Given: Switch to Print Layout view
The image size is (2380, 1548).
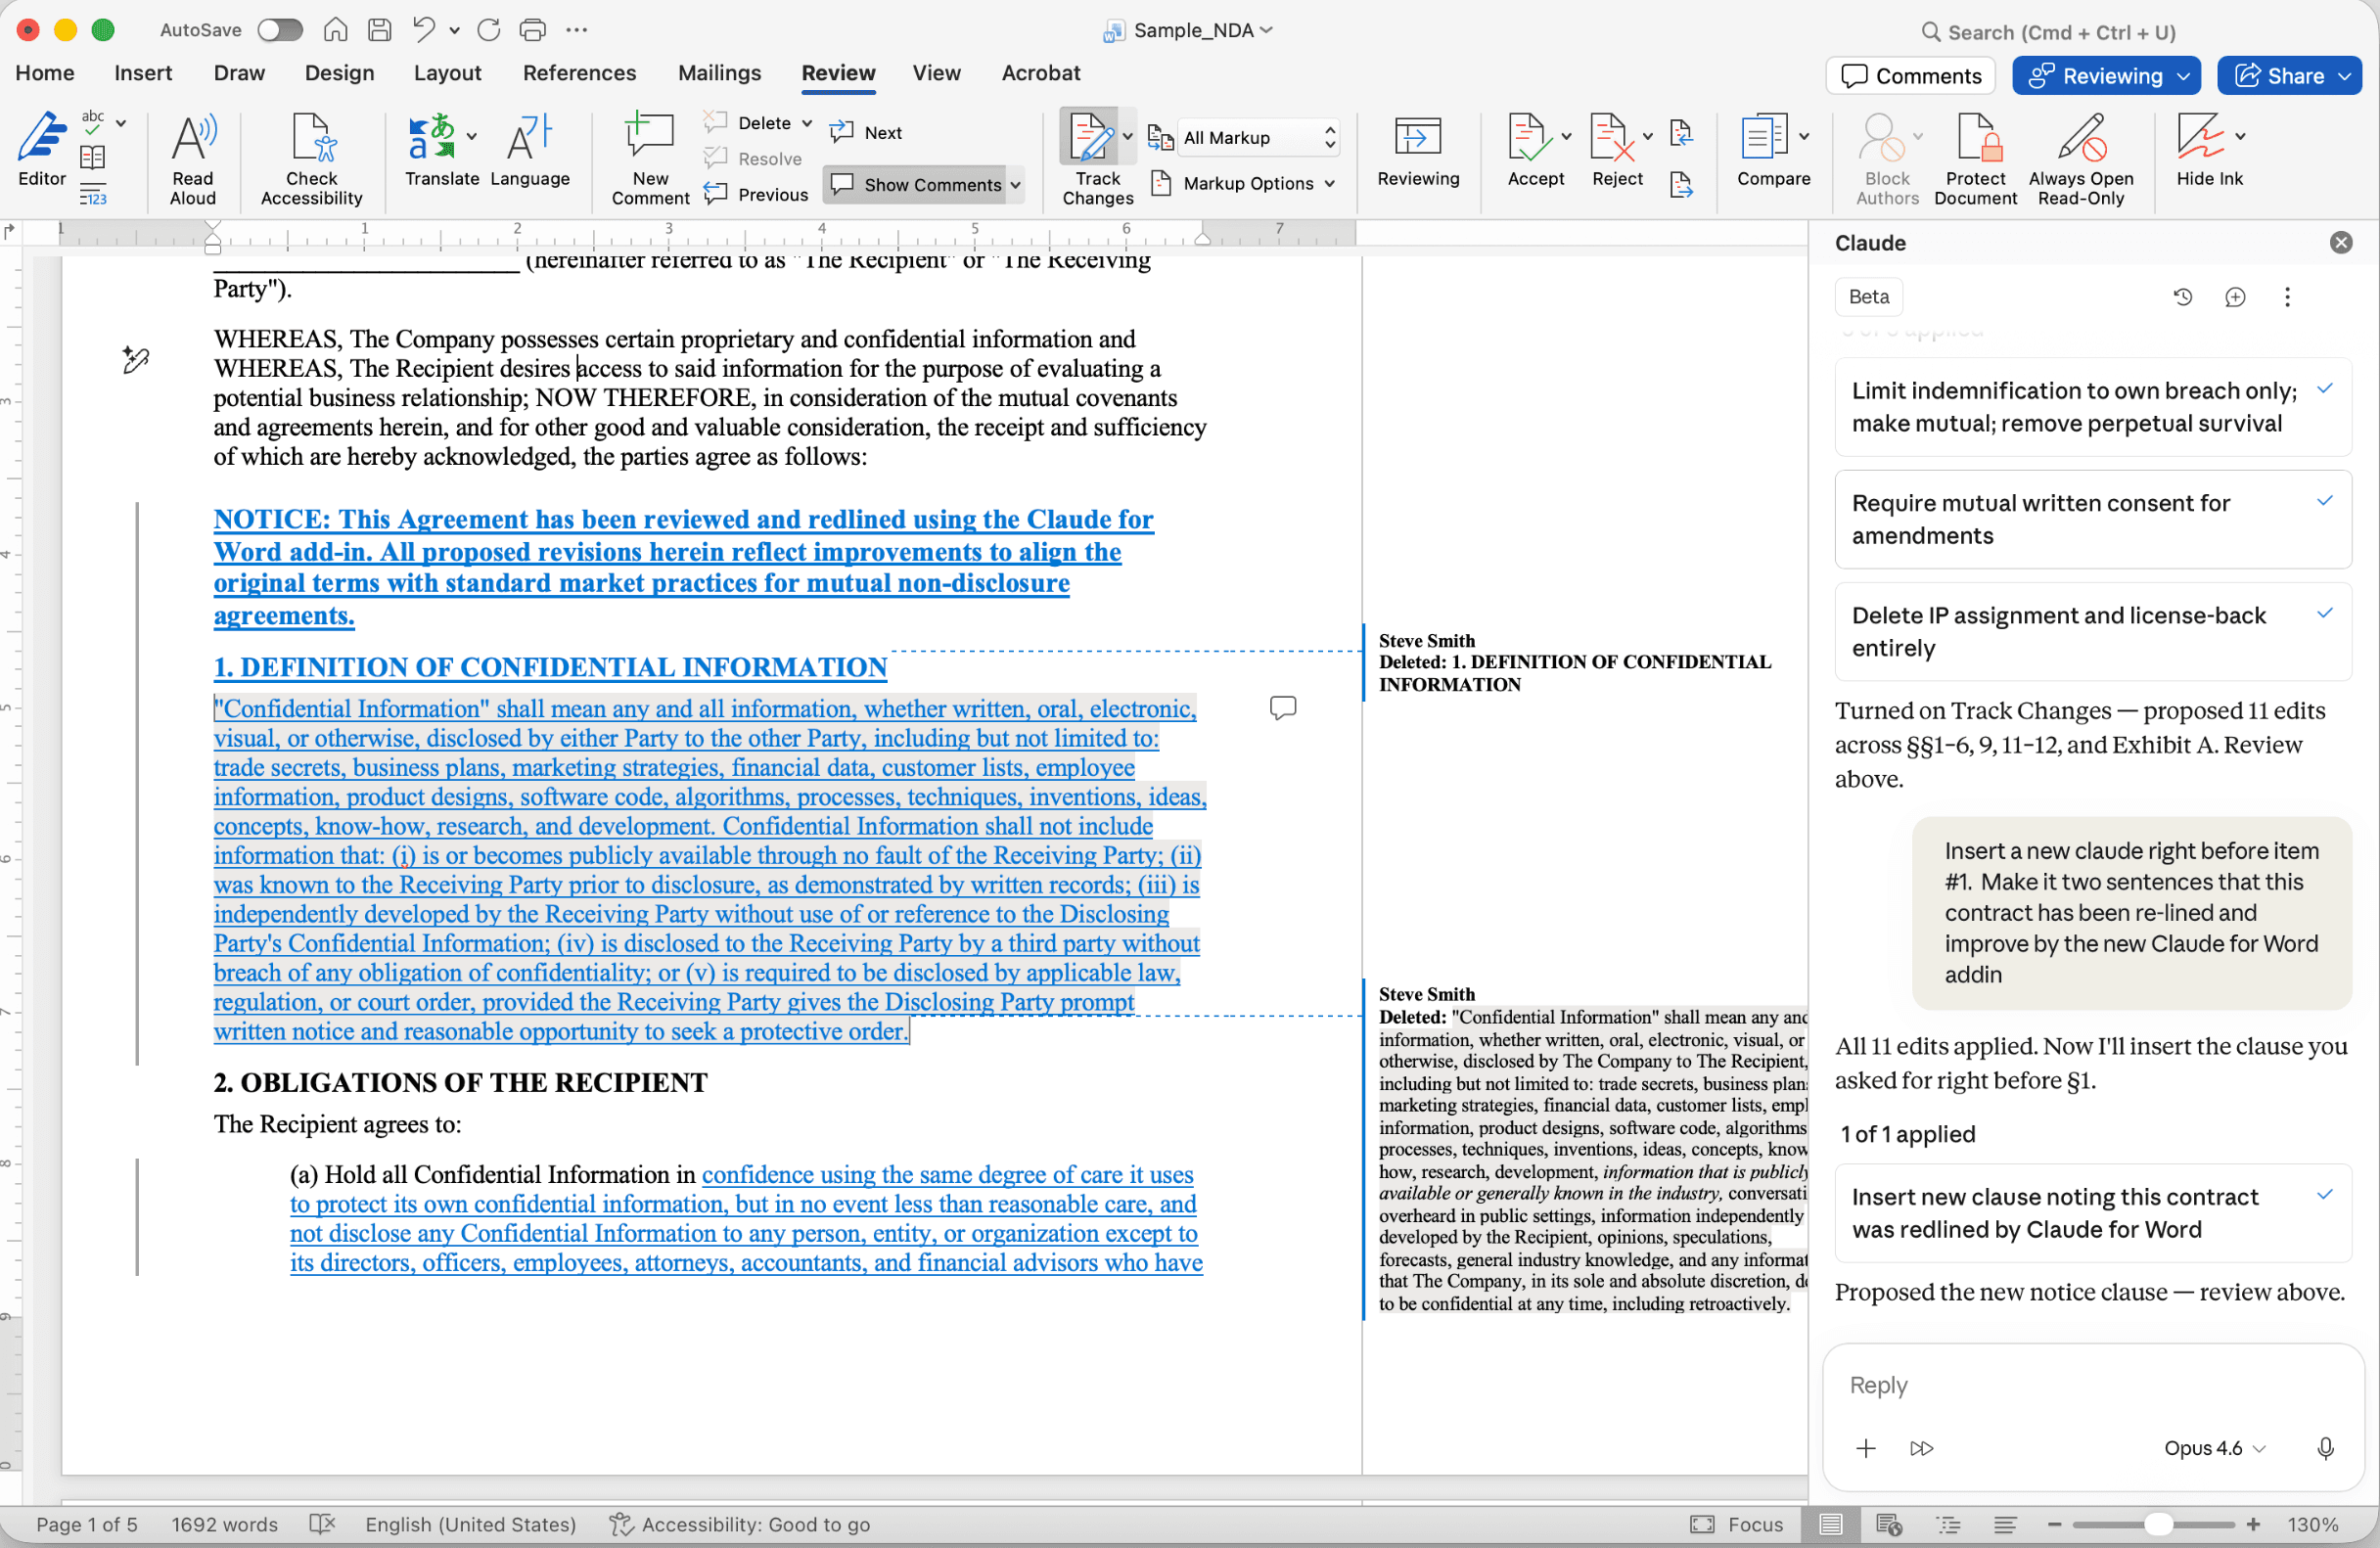Looking at the screenshot, I should tap(1831, 1524).
